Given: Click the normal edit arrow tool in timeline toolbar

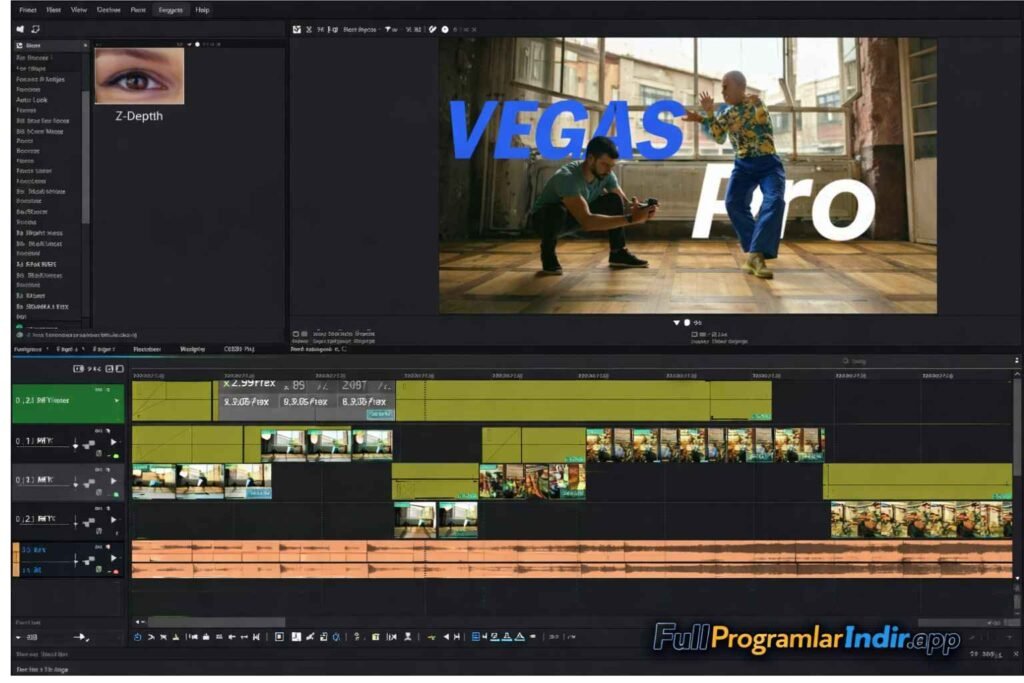Looking at the screenshot, I should (153, 637).
